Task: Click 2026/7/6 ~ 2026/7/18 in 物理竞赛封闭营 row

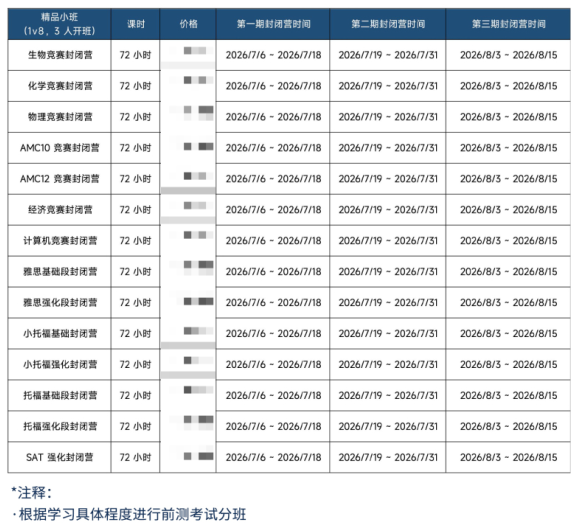Action: 273,117
